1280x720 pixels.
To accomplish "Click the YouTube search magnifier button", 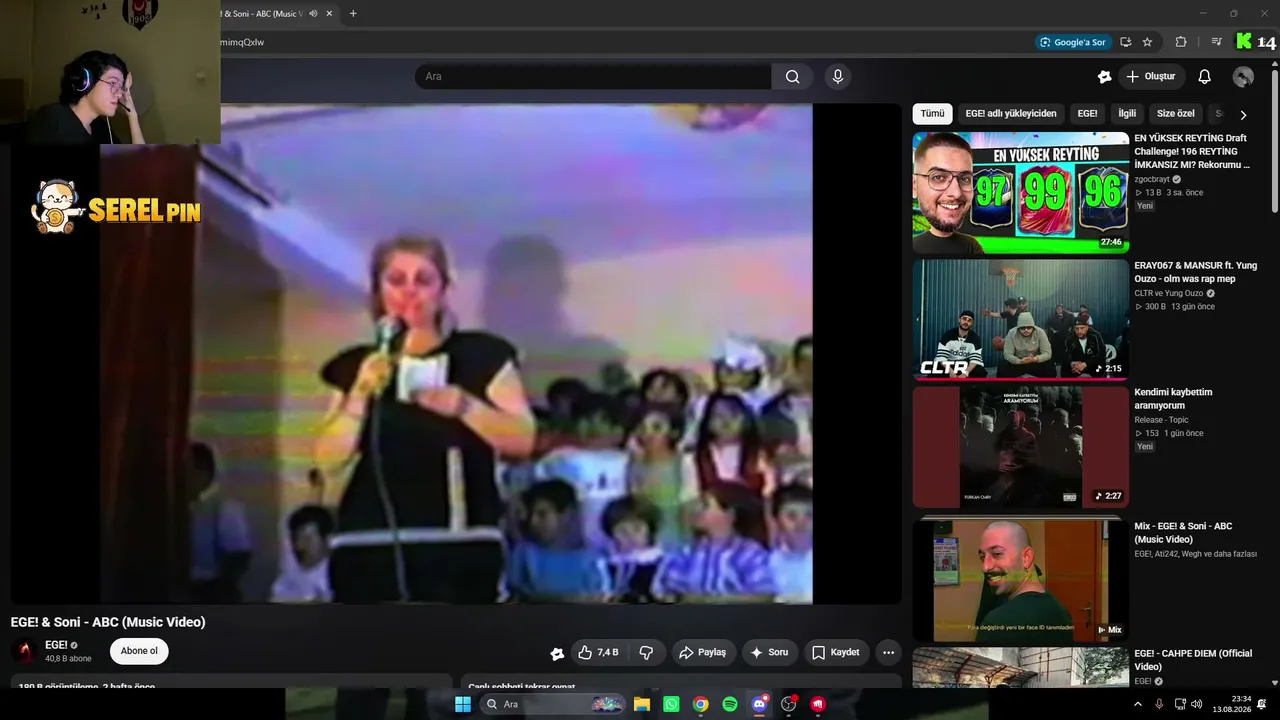I will pos(792,77).
